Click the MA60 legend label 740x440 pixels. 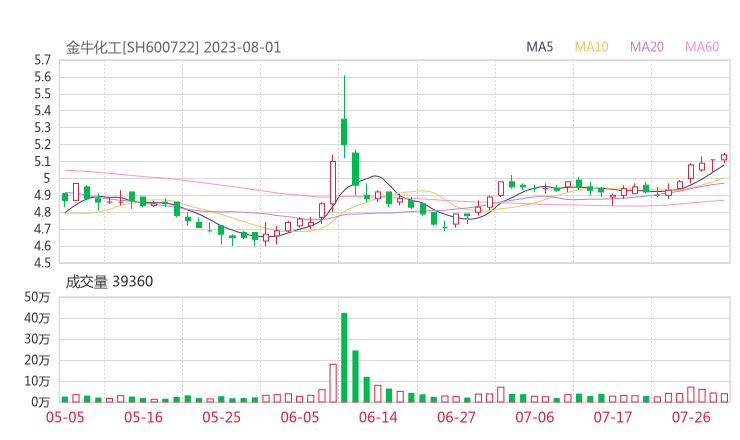pyautogui.click(x=702, y=47)
